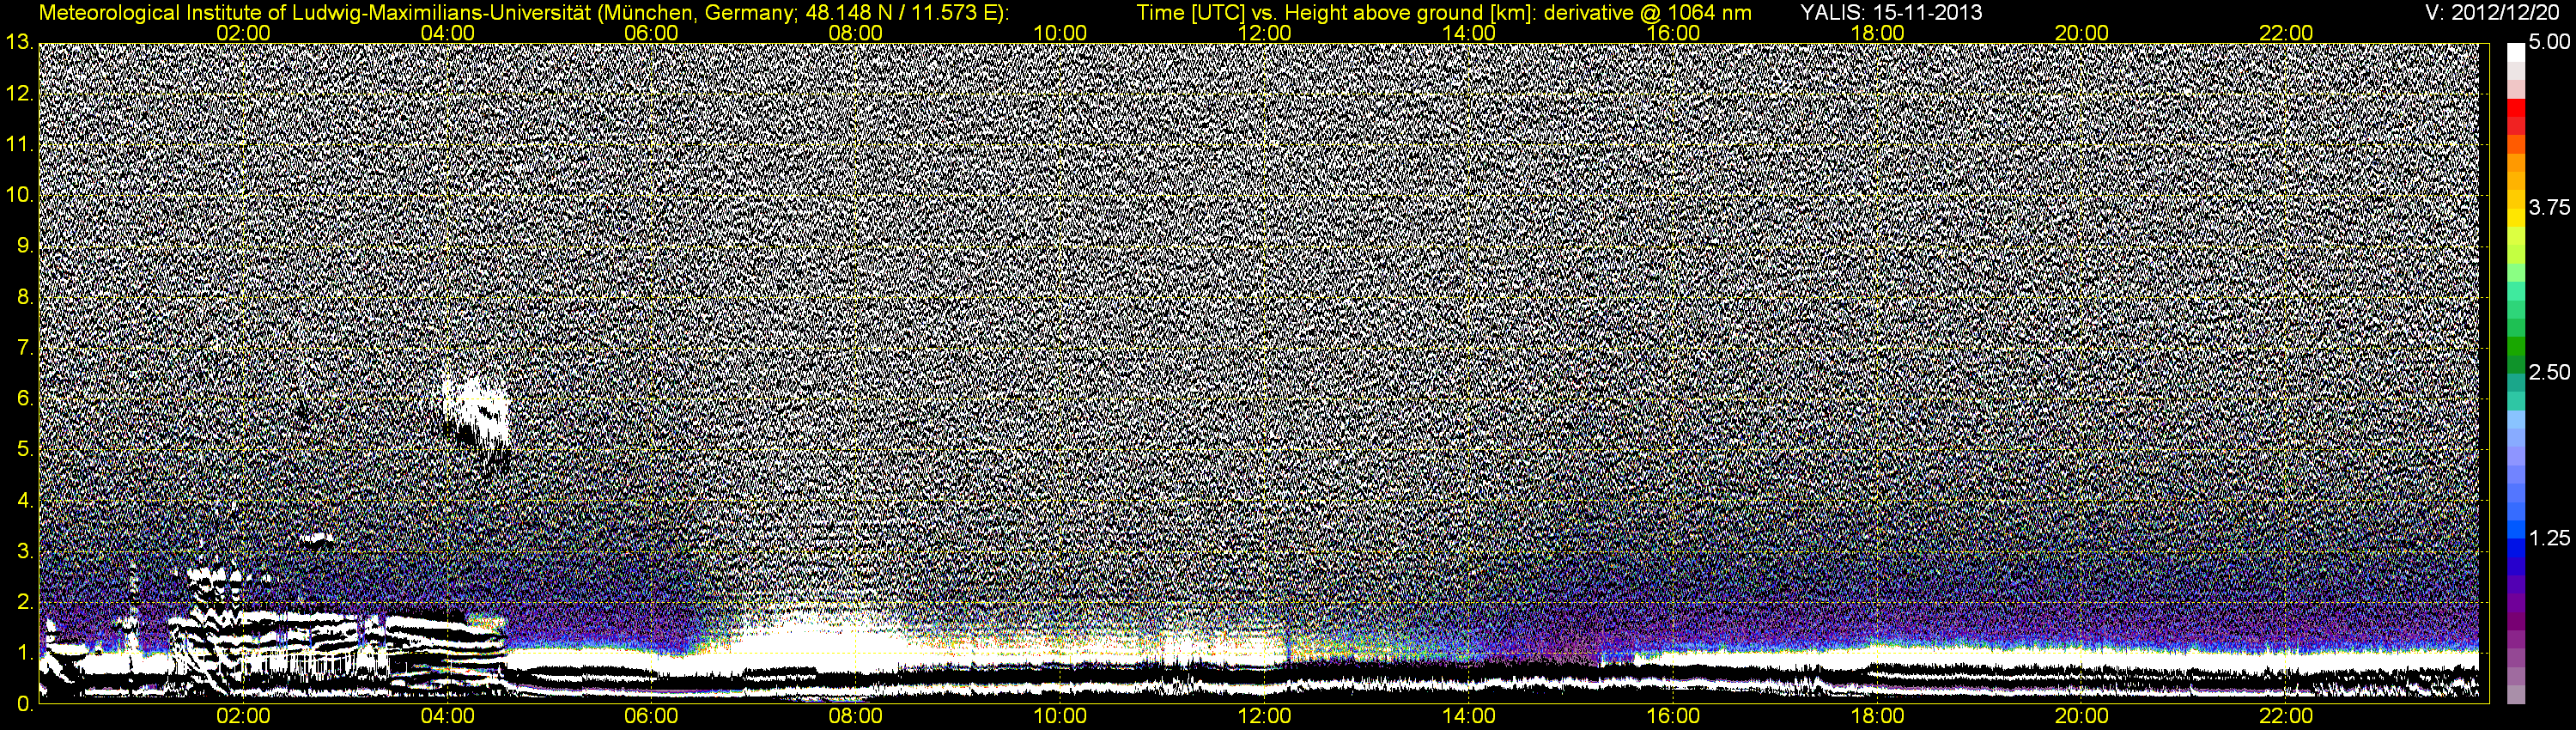Click the '08:00' label on the top time axis

[x=856, y=33]
